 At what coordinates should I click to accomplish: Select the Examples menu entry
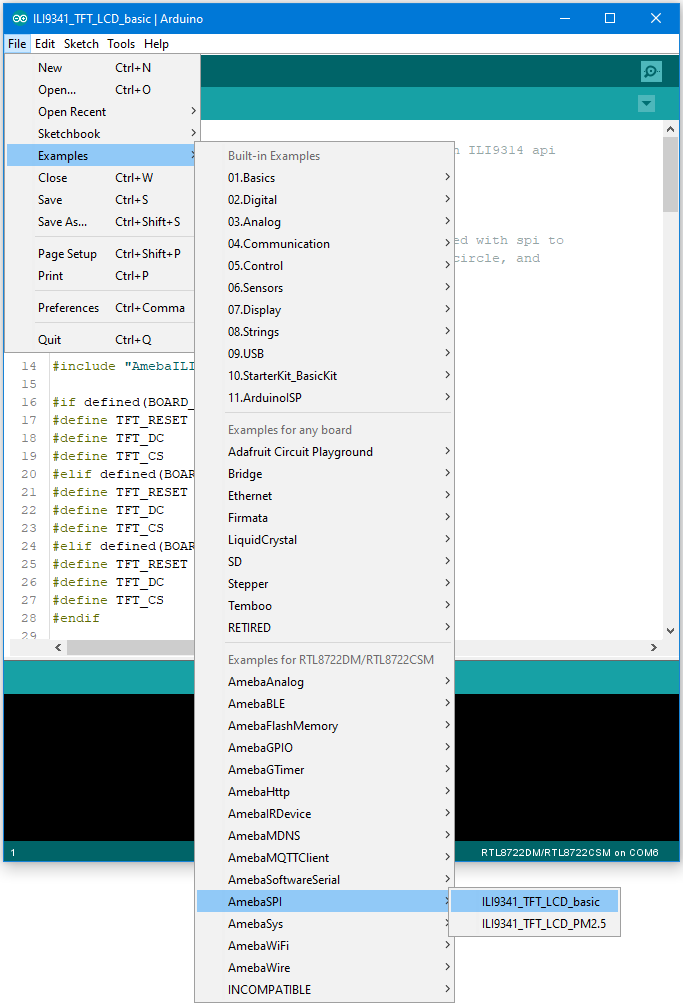point(103,156)
